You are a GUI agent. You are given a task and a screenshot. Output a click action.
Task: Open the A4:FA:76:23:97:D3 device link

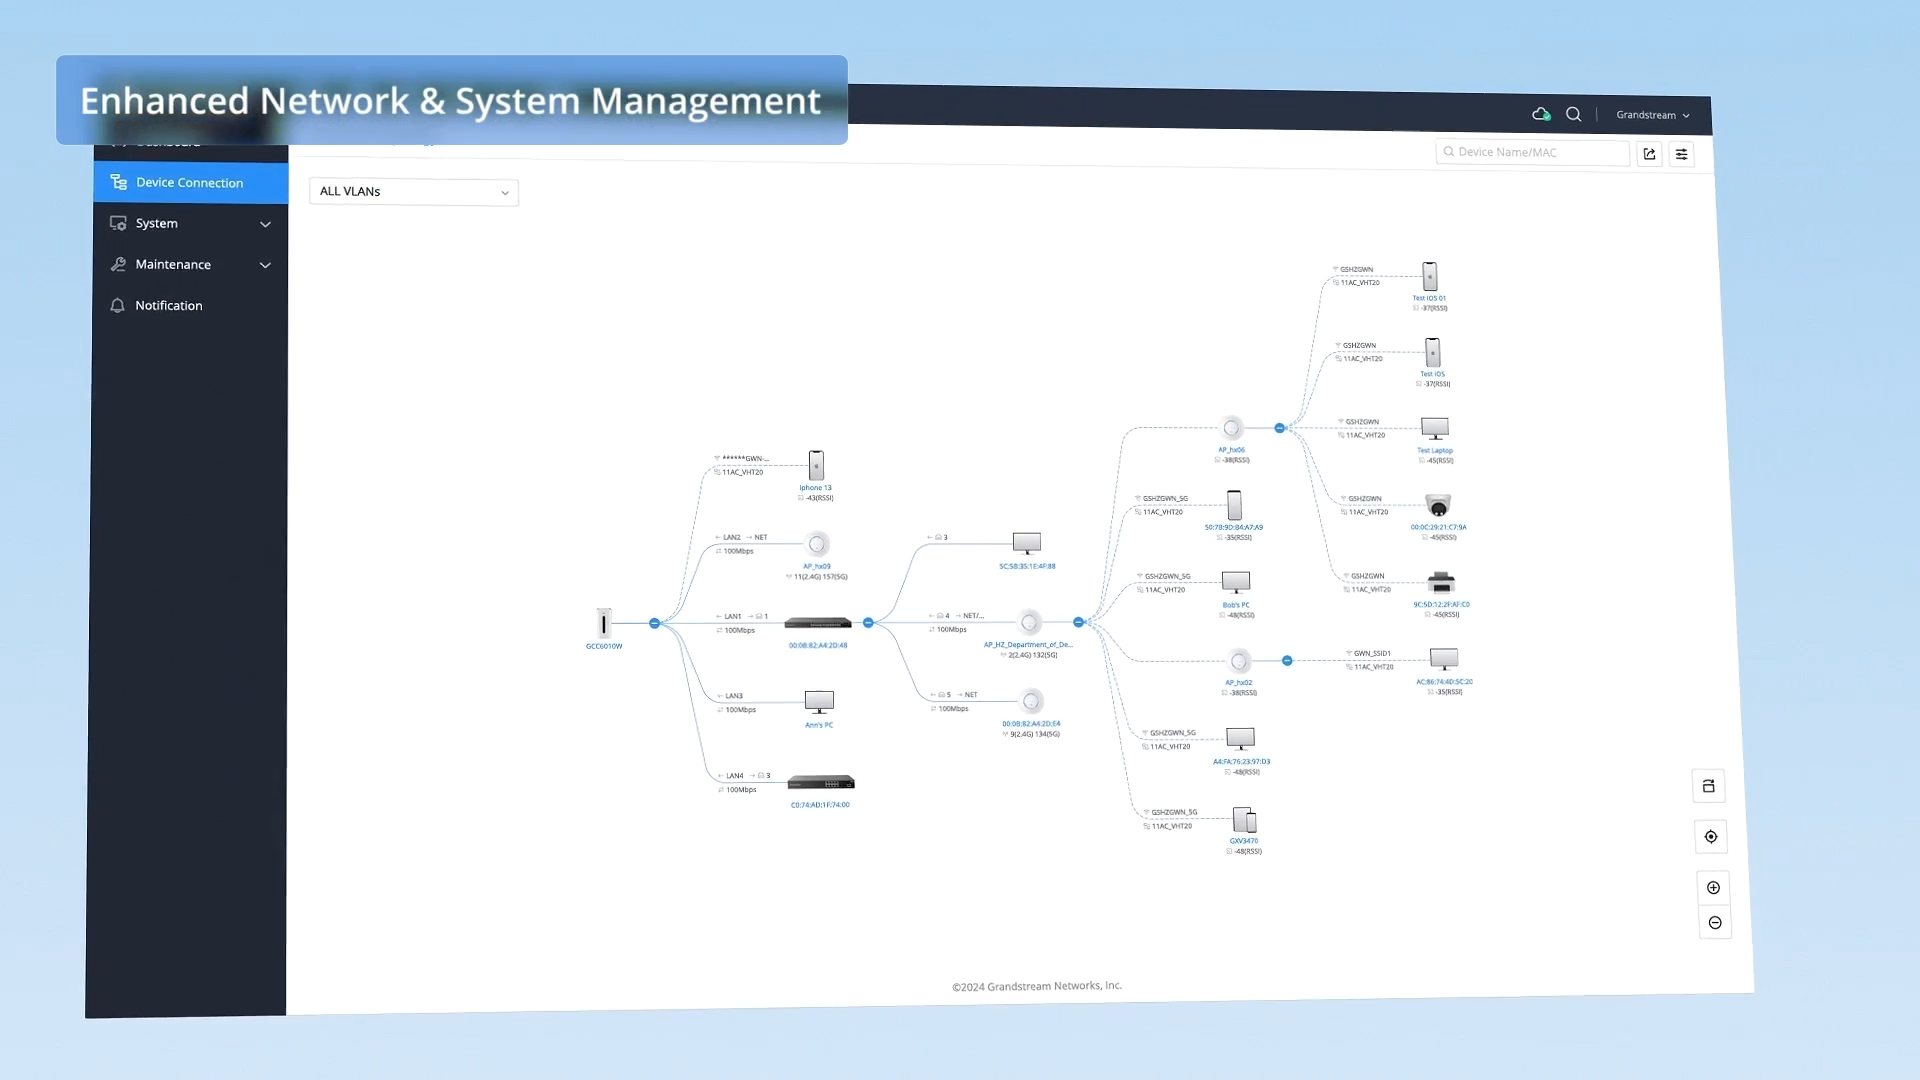coord(1241,762)
